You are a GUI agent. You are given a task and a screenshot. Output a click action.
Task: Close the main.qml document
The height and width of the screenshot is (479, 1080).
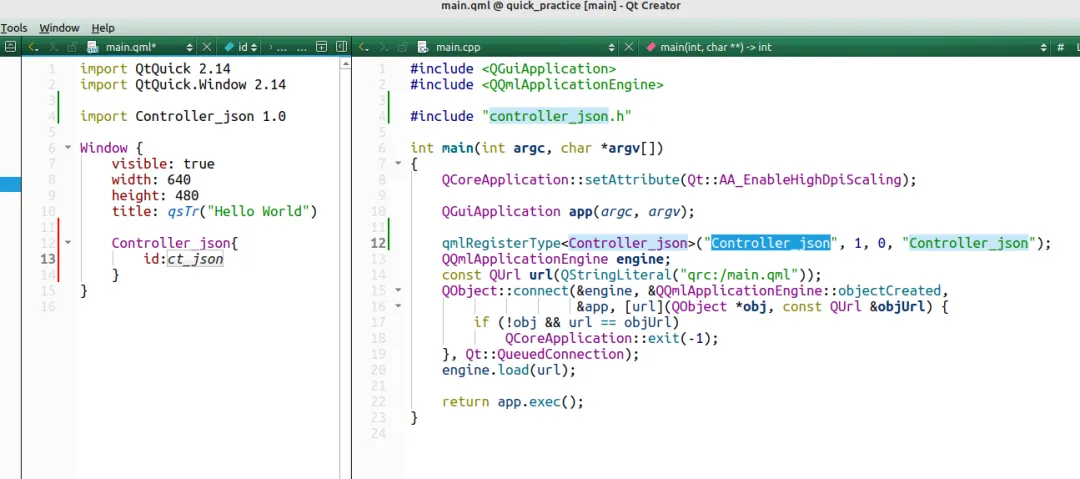click(x=206, y=48)
